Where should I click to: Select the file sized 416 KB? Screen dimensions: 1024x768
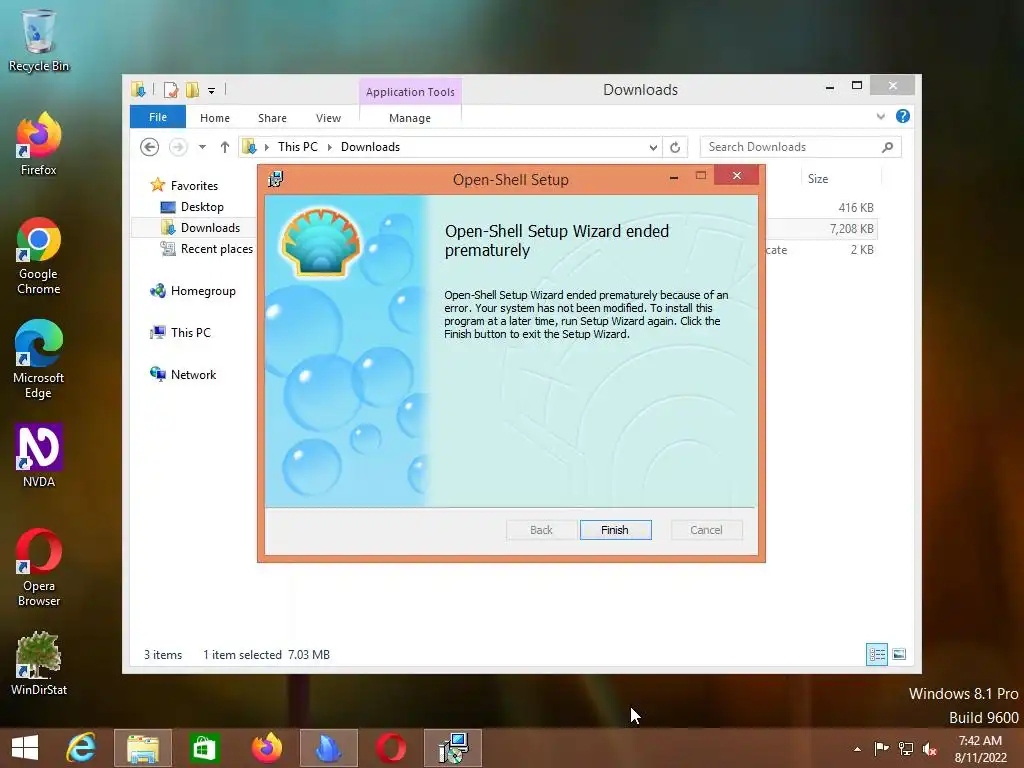click(x=856, y=208)
